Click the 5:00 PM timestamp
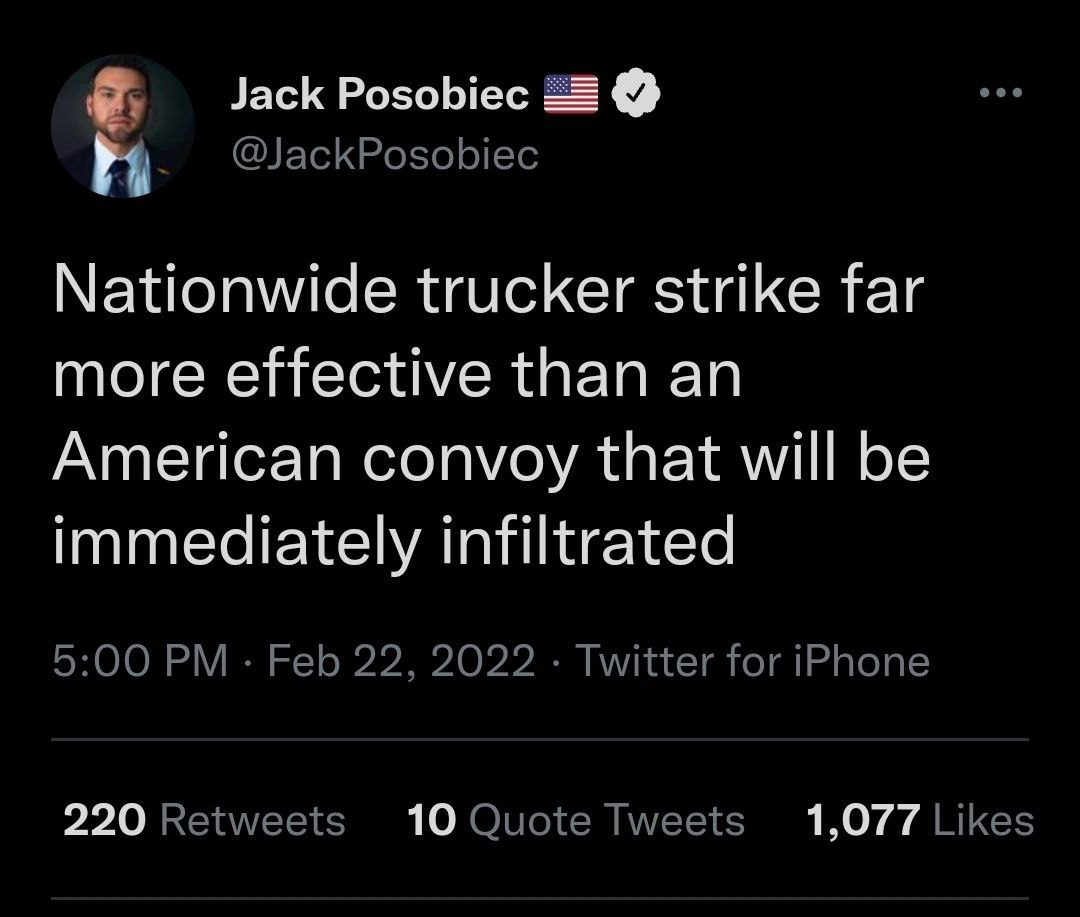Screen dimensions: 1080x917 pyautogui.click(x=140, y=661)
